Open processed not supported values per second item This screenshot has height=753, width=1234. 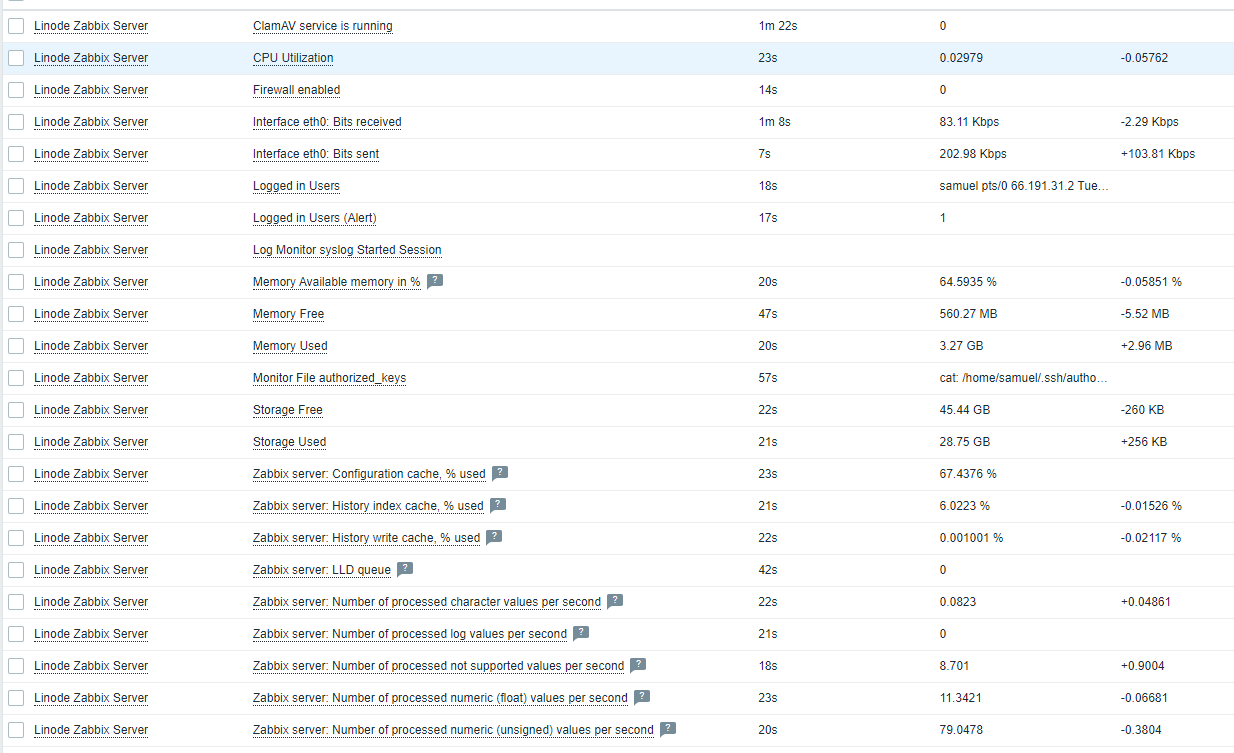point(438,666)
